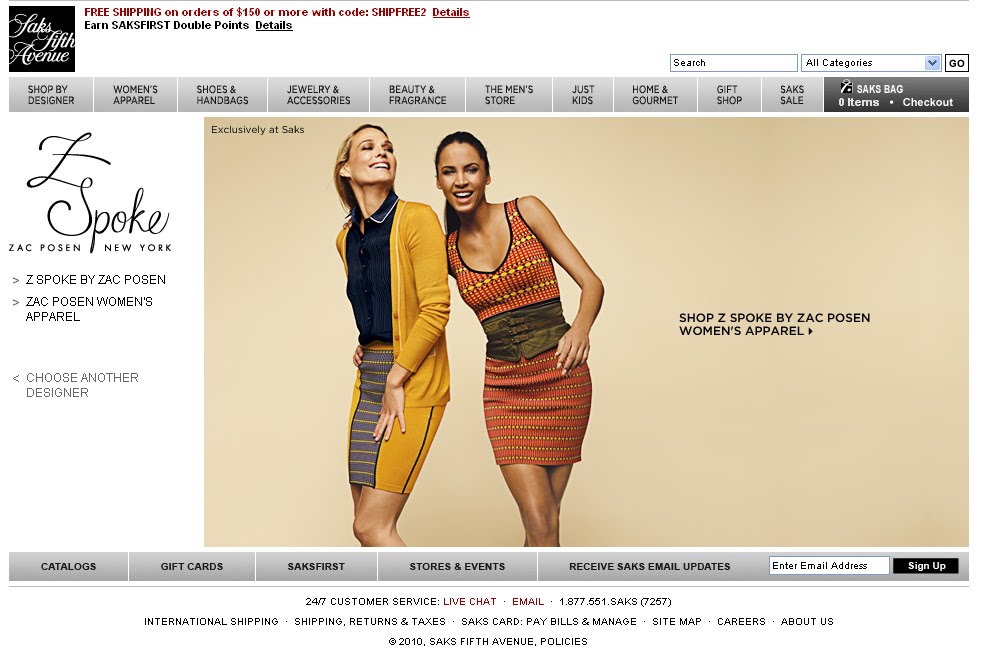Image resolution: width=991 pixels, height=667 pixels.
Task: Open the Saks Sale section
Action: 791,94
